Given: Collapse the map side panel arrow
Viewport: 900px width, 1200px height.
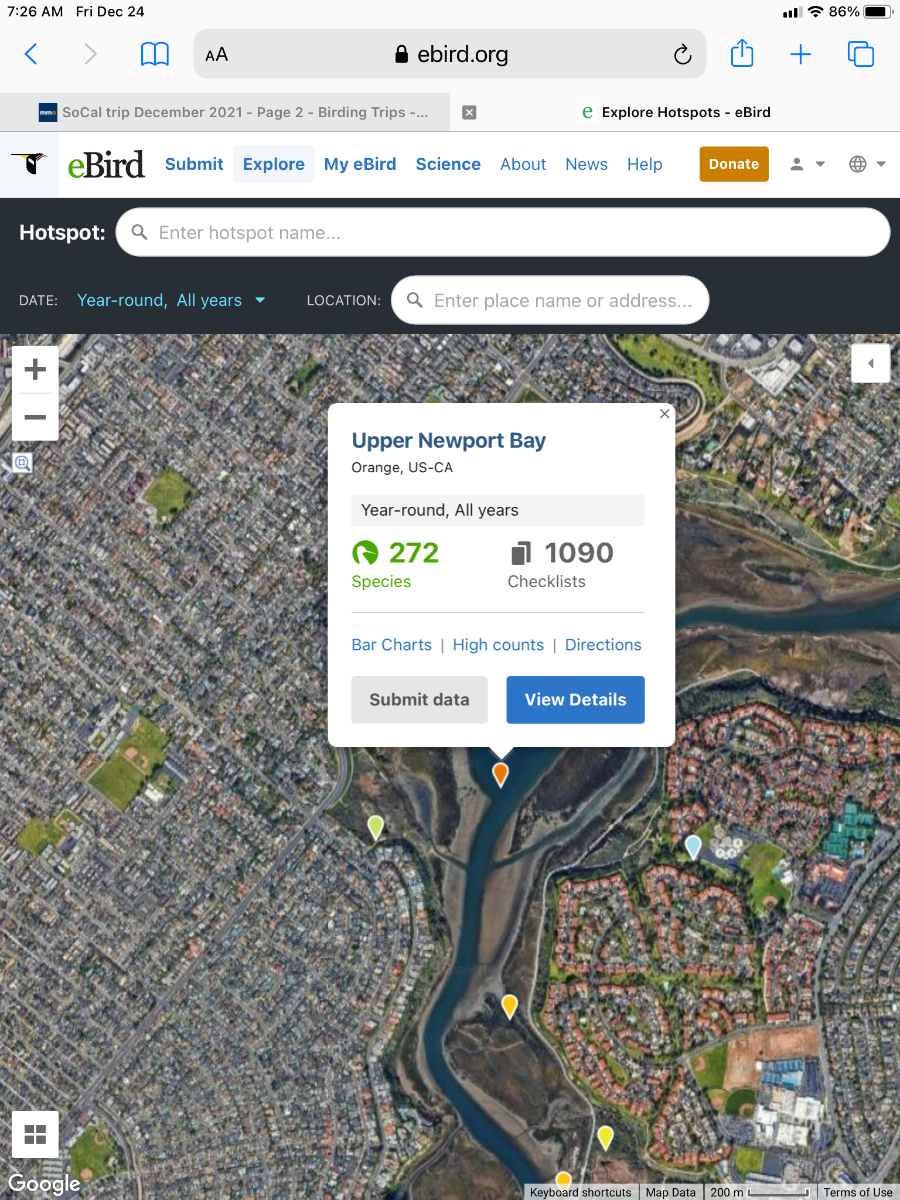Looking at the screenshot, I should pyautogui.click(x=870, y=363).
